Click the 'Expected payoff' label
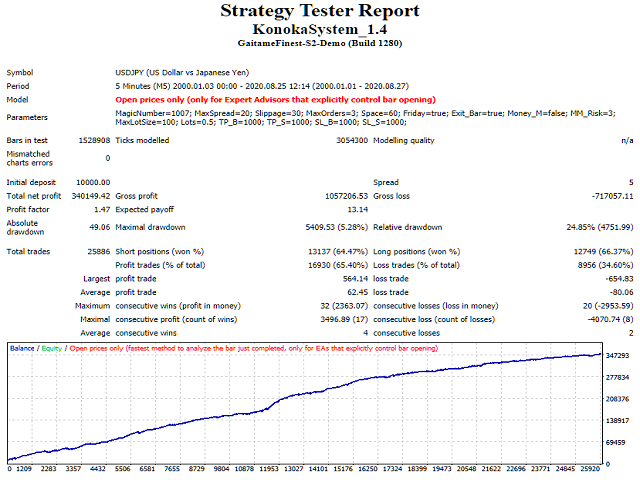Image resolution: width=640 pixels, height=480 pixels. [144, 209]
